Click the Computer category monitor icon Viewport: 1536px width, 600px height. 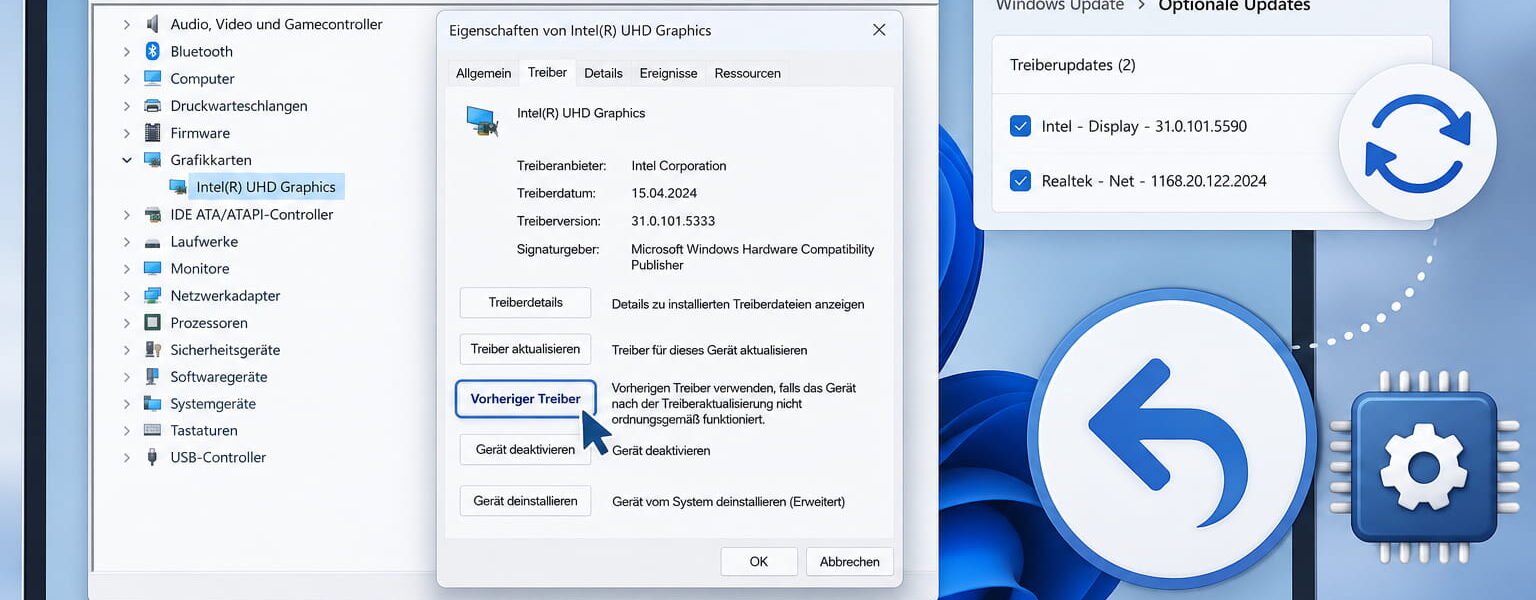(152, 78)
